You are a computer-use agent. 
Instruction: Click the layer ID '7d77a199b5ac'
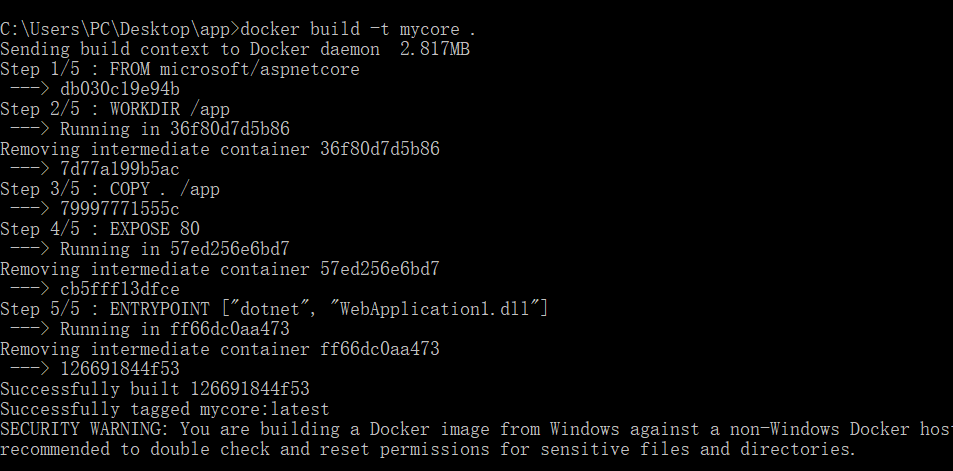[x=120, y=169]
